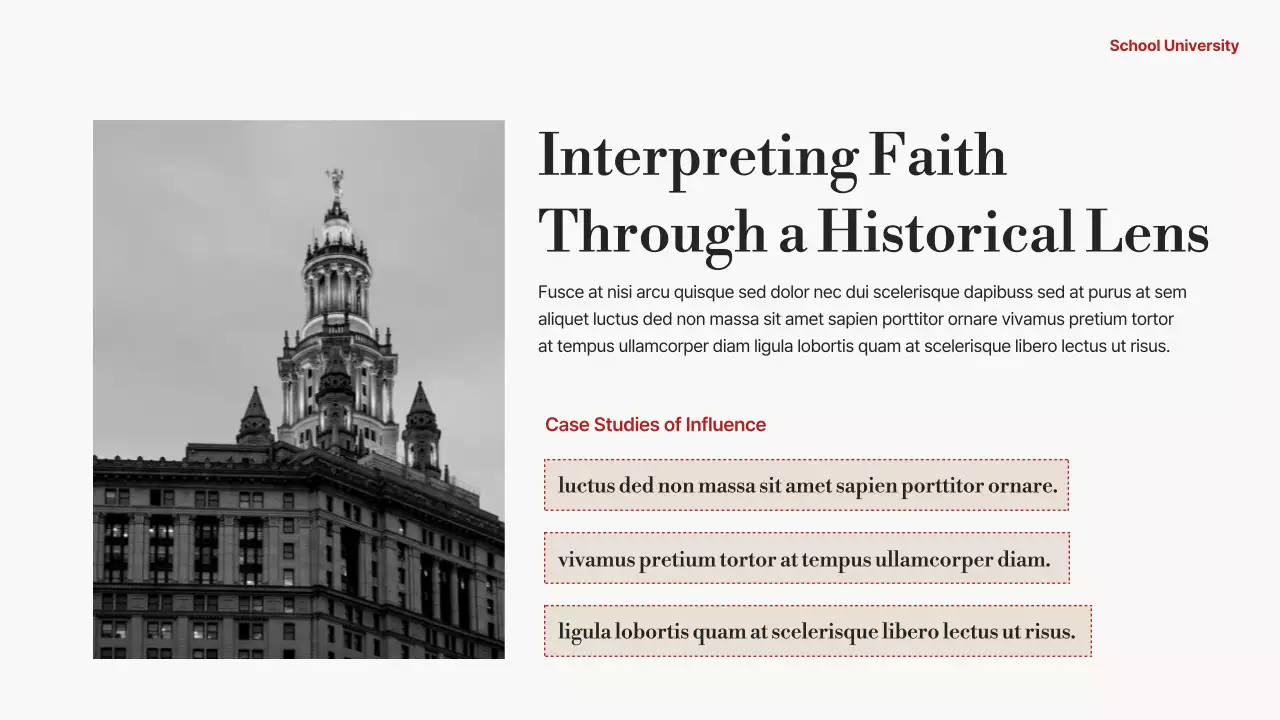
Task: Select the word Faith in the heading
Action: (x=935, y=155)
